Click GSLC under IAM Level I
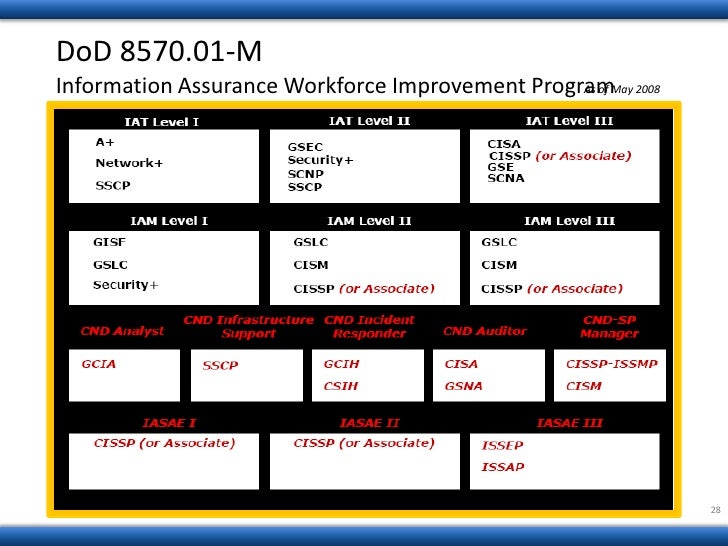 click(110, 265)
